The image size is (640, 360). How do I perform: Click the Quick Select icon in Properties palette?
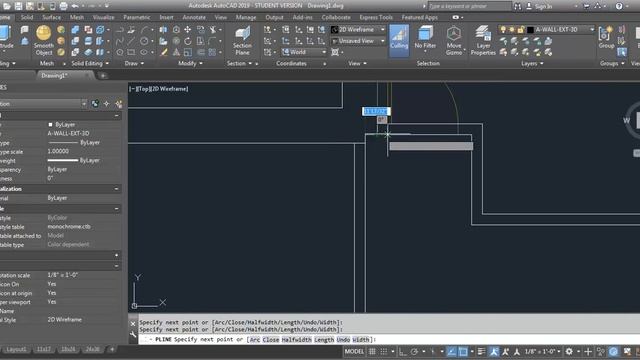(x=119, y=104)
